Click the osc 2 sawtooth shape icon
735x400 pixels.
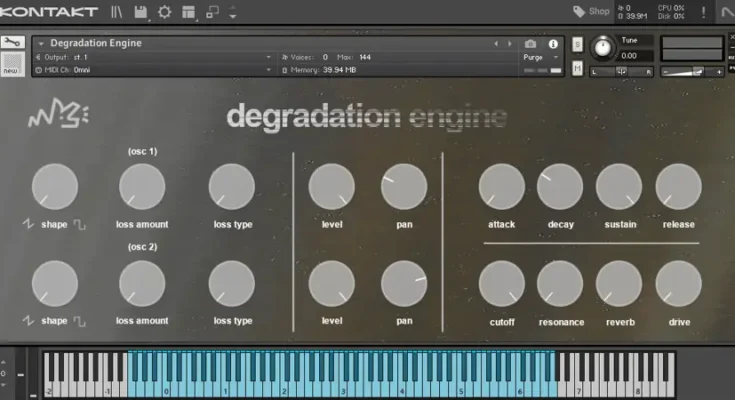28,321
